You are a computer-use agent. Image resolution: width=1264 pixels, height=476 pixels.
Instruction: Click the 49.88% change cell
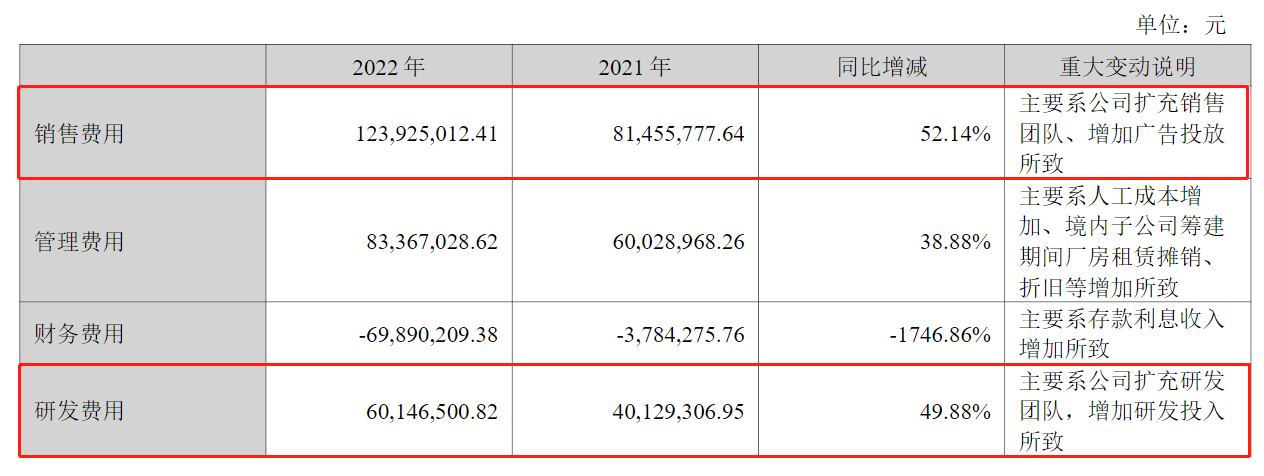pos(957,411)
